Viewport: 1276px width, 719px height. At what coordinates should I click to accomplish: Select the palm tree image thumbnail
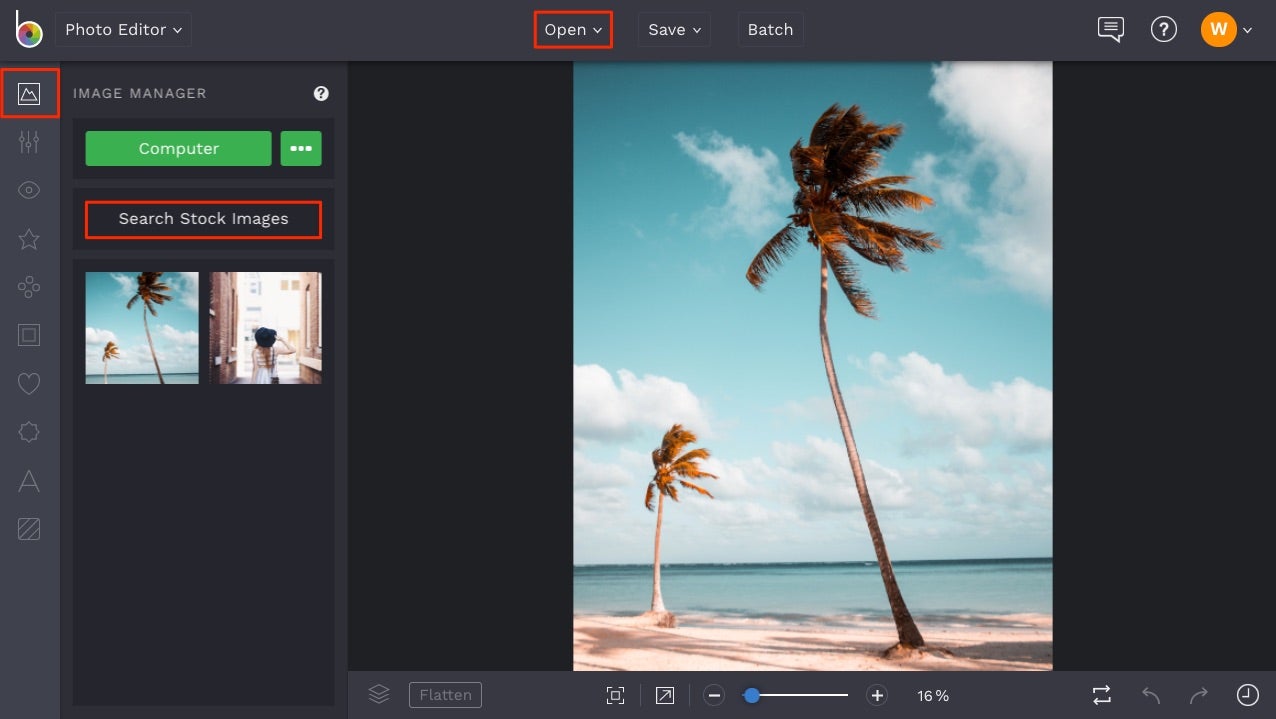(141, 327)
